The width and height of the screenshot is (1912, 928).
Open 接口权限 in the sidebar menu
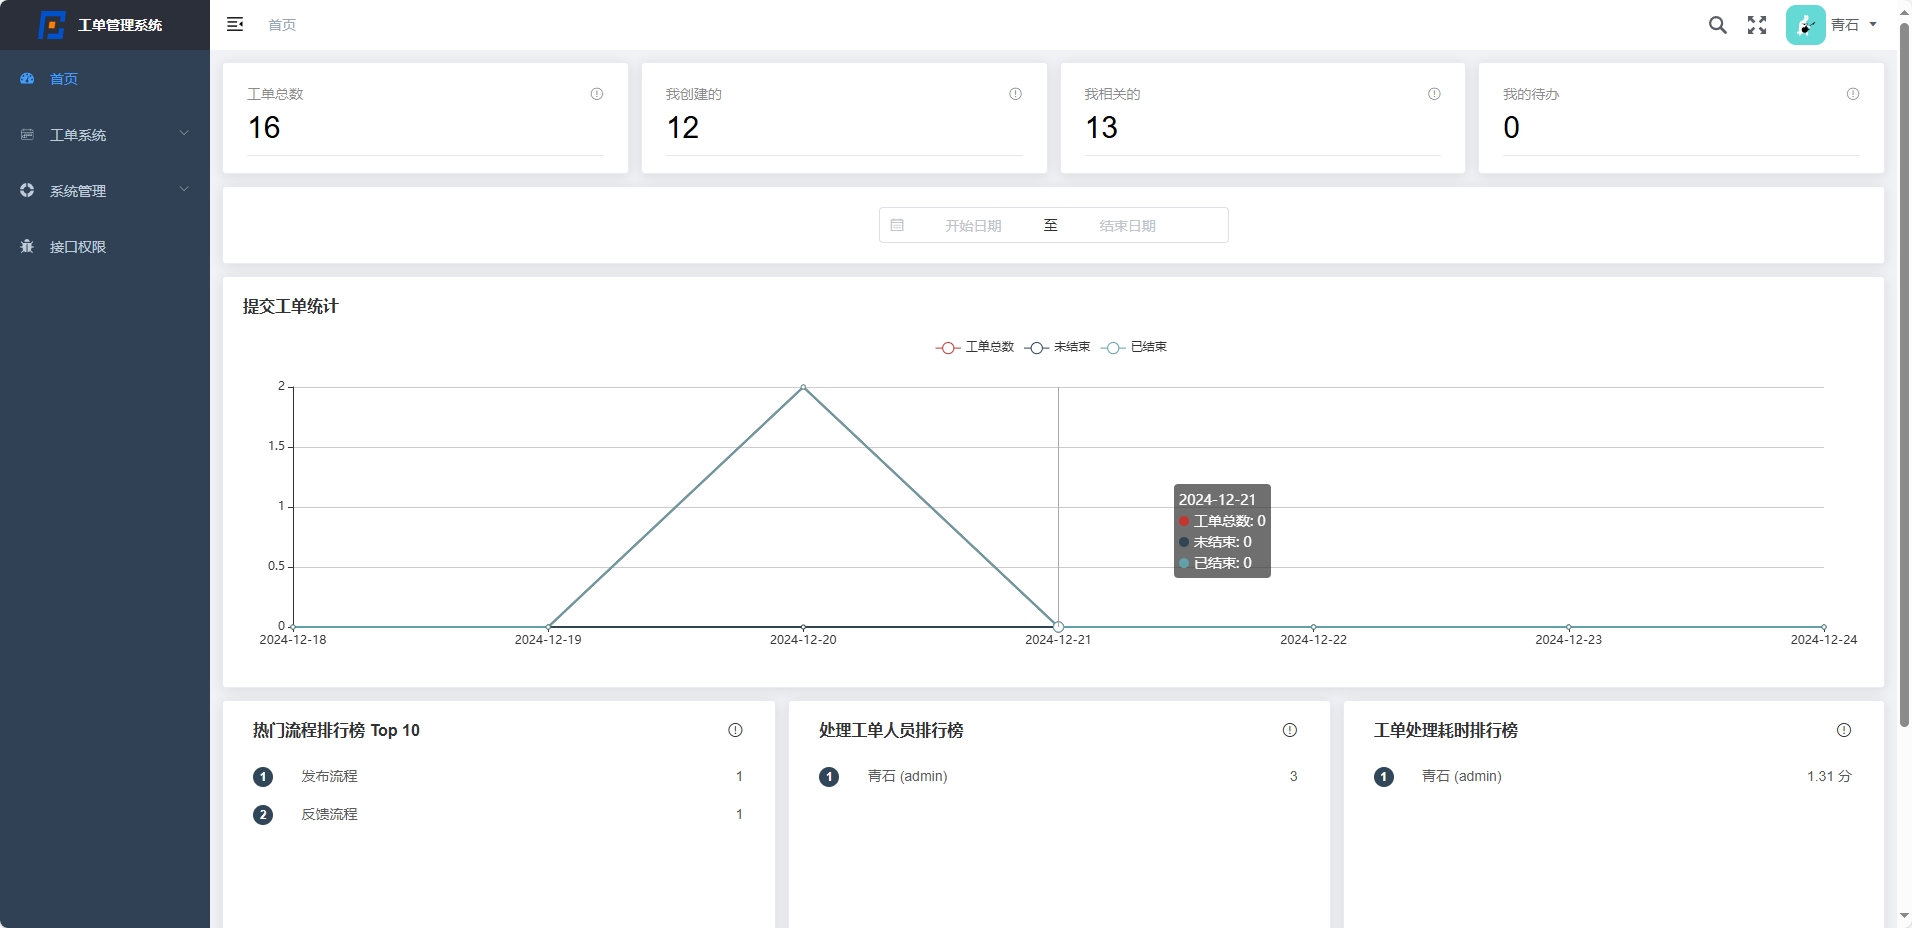pos(105,246)
